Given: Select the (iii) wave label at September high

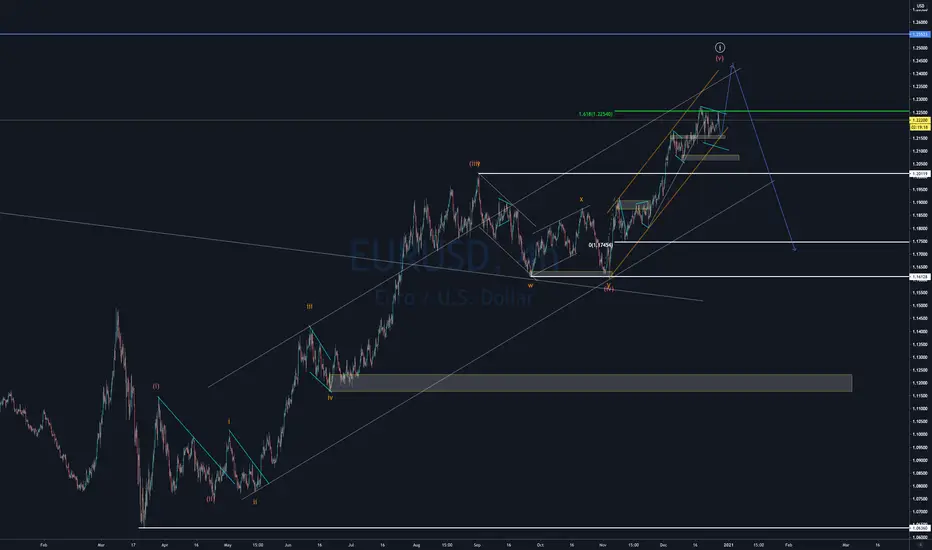Looking at the screenshot, I should [474, 164].
